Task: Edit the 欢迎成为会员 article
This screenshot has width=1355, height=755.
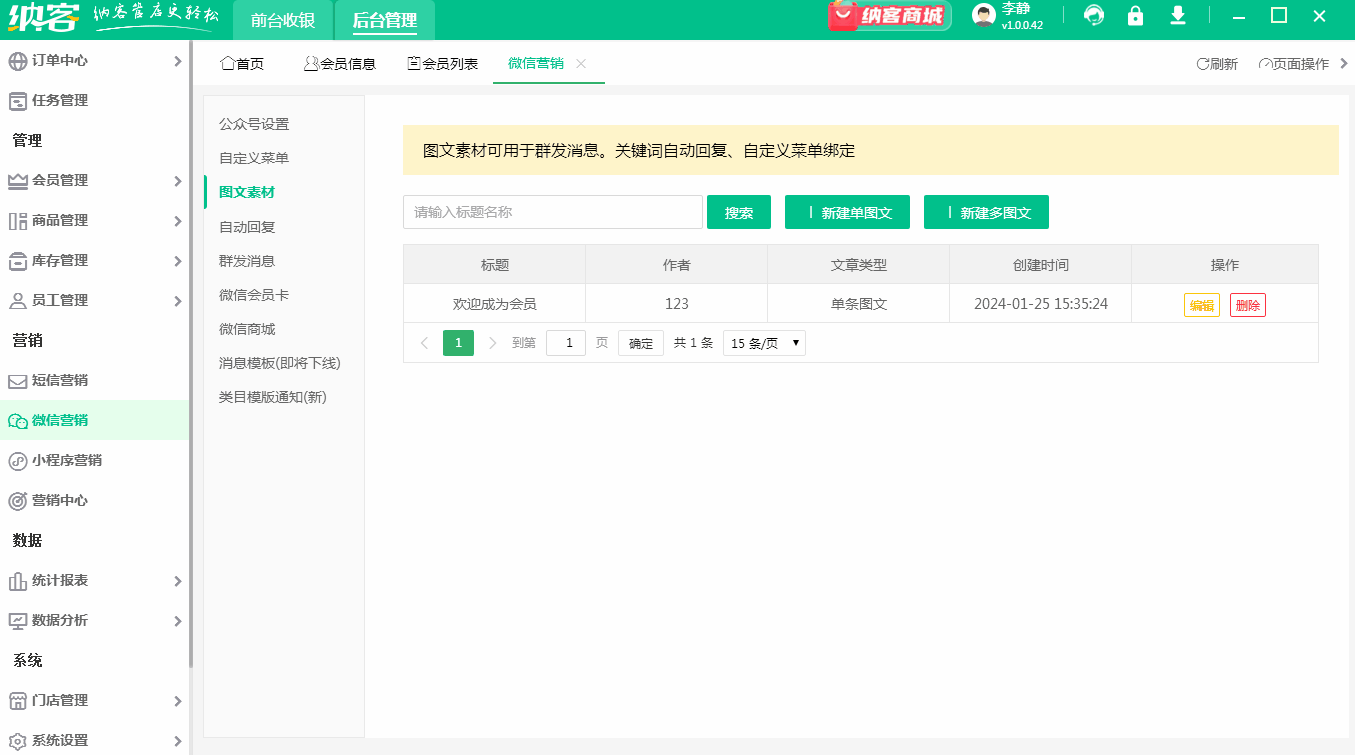Action: click(1200, 304)
